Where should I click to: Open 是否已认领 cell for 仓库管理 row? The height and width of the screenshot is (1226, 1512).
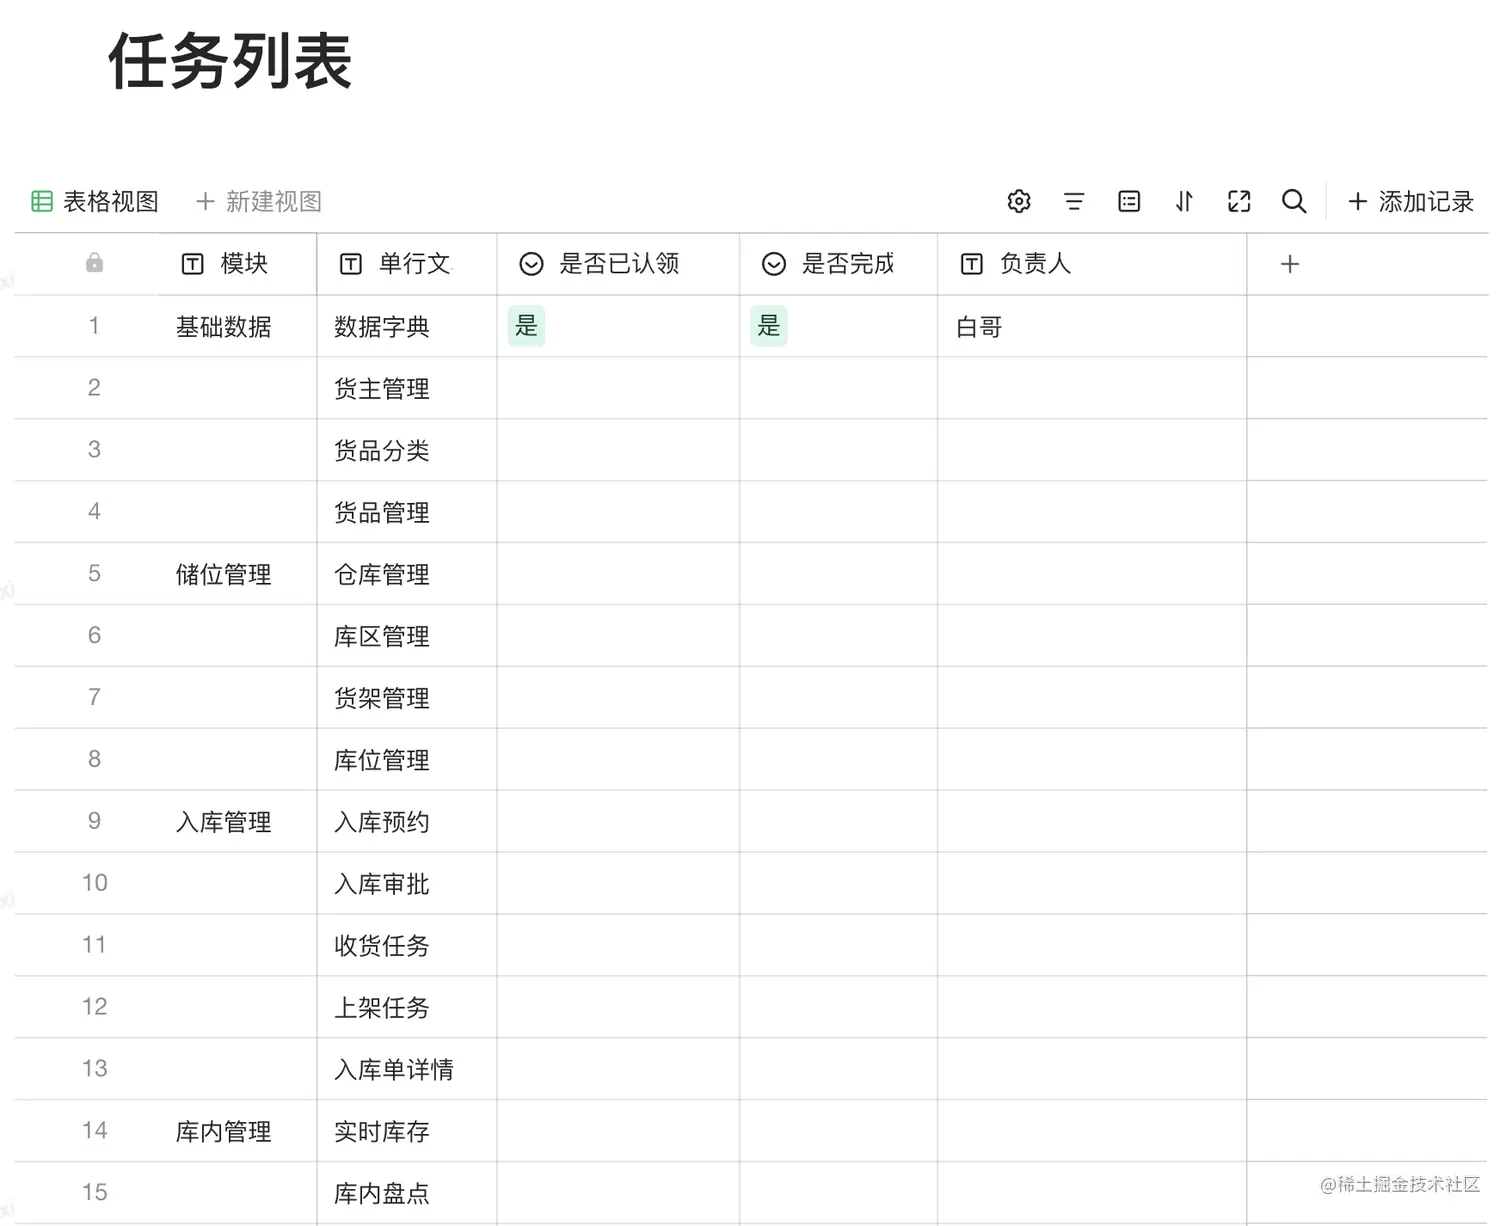(x=618, y=574)
